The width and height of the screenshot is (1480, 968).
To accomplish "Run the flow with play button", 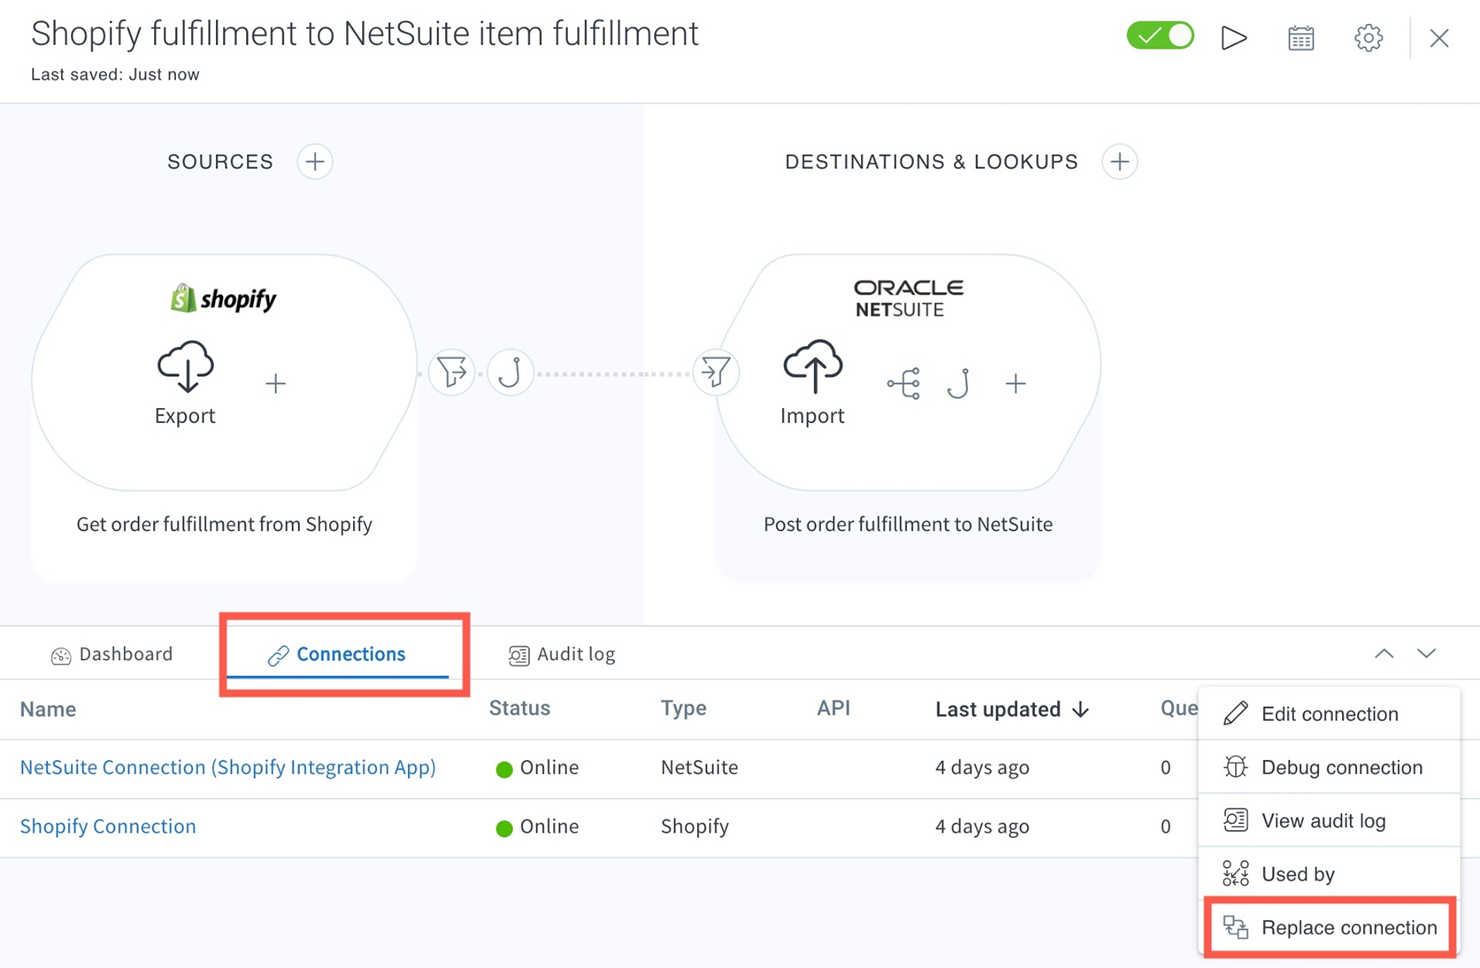I will coord(1234,38).
